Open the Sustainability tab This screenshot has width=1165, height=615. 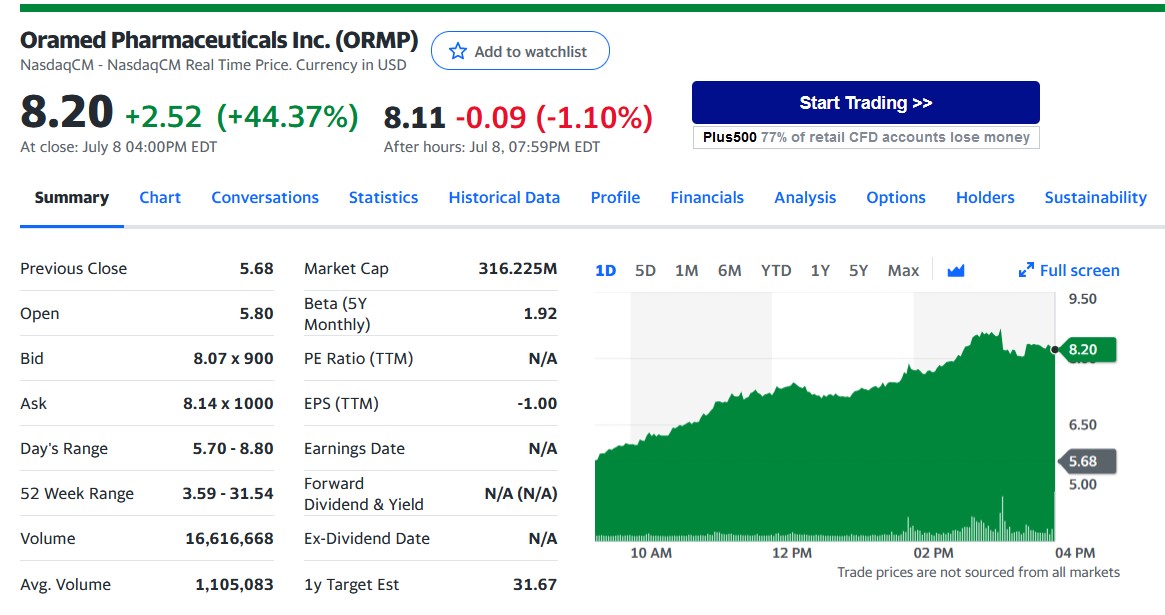(1095, 197)
